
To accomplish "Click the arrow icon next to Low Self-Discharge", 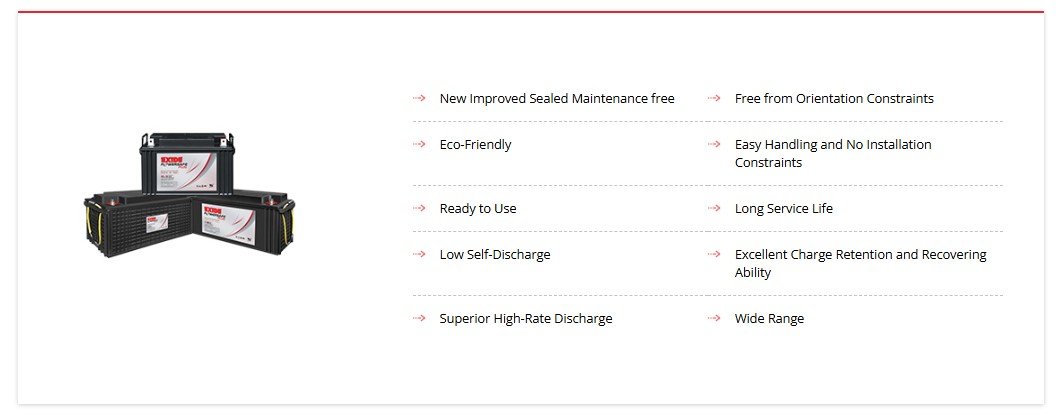I will [419, 254].
